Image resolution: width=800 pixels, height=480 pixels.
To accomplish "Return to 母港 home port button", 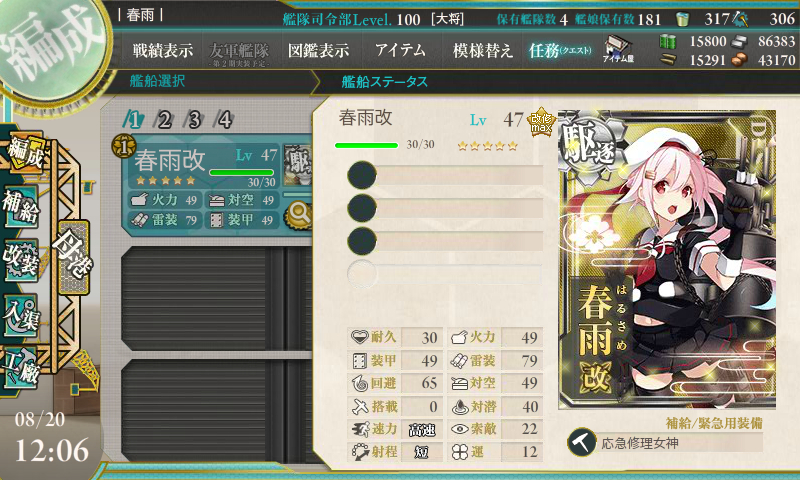I will pyautogui.click(x=74, y=258).
